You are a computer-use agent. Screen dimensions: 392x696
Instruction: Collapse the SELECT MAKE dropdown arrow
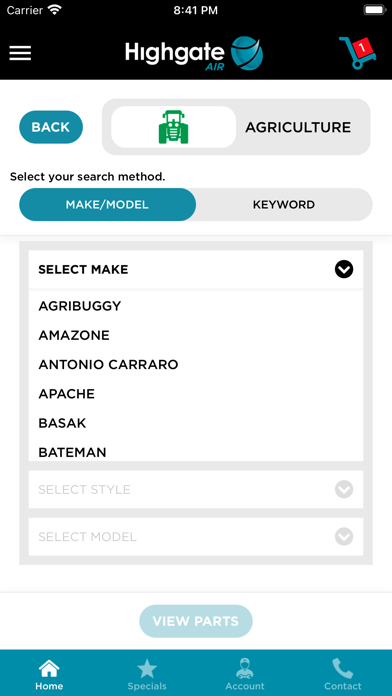point(344,269)
